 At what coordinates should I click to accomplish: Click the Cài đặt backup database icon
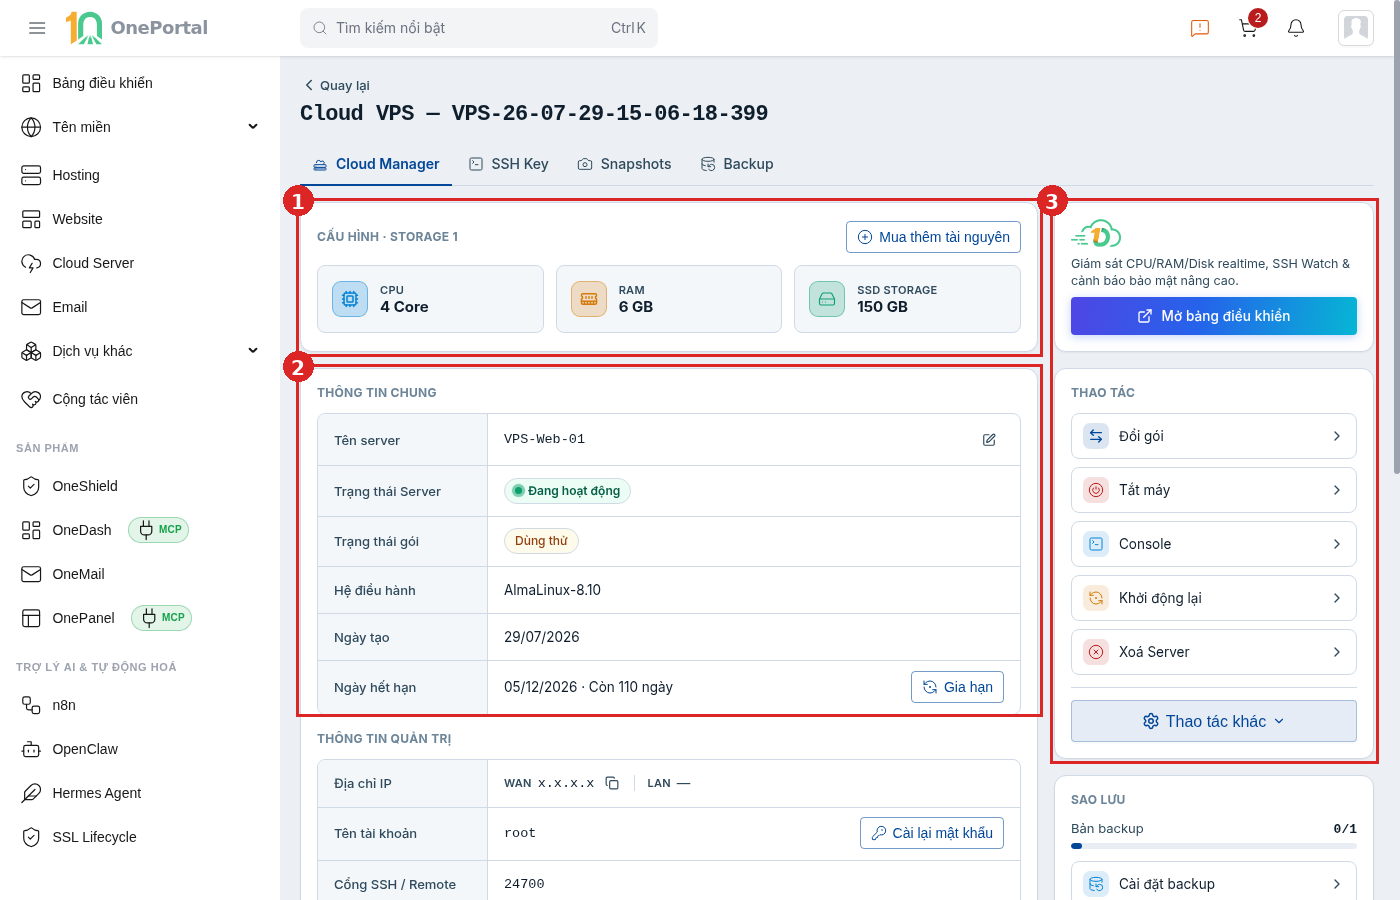coord(1096,884)
